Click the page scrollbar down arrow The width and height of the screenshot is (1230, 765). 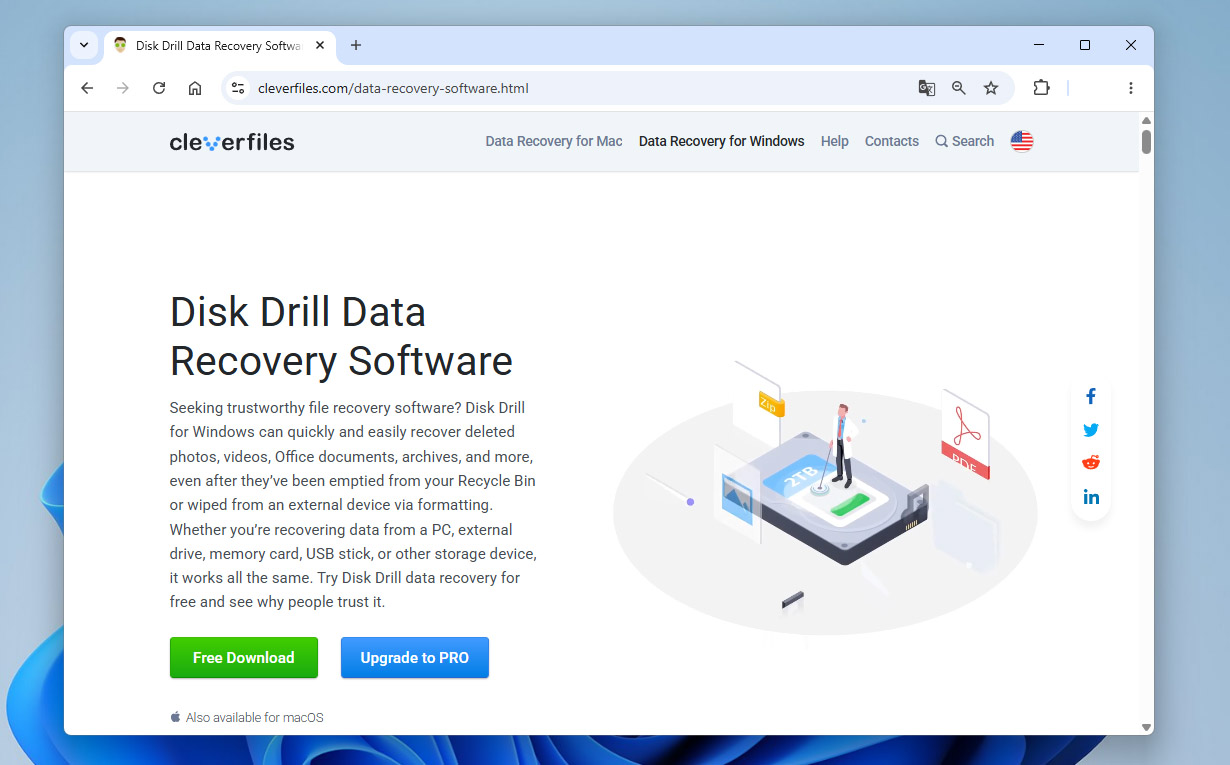[1146, 727]
